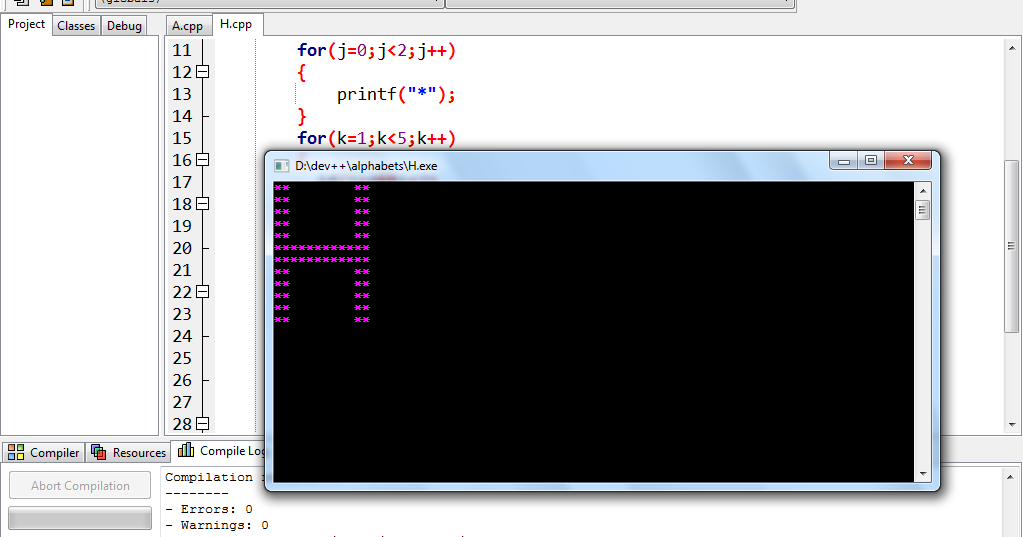Click the 'Errors: 0' log line
Viewport: 1023px width, 537px height.
[209, 509]
